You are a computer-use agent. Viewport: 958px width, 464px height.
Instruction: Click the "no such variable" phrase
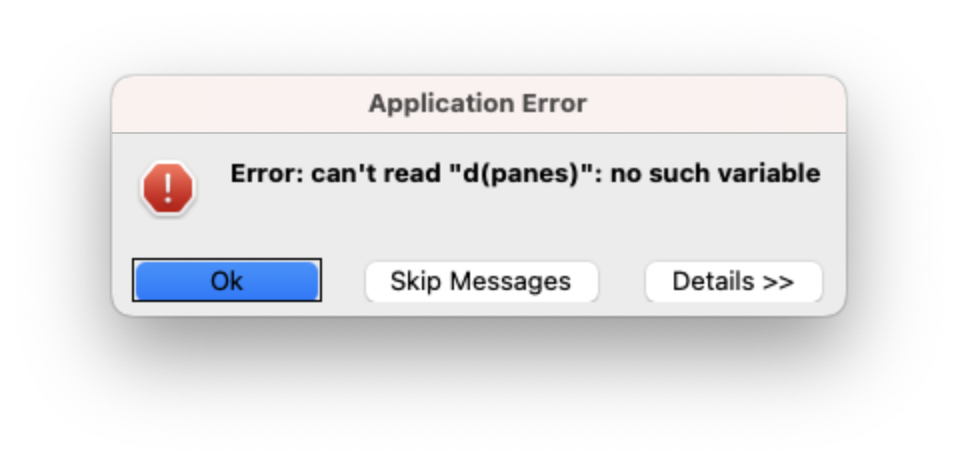click(715, 174)
